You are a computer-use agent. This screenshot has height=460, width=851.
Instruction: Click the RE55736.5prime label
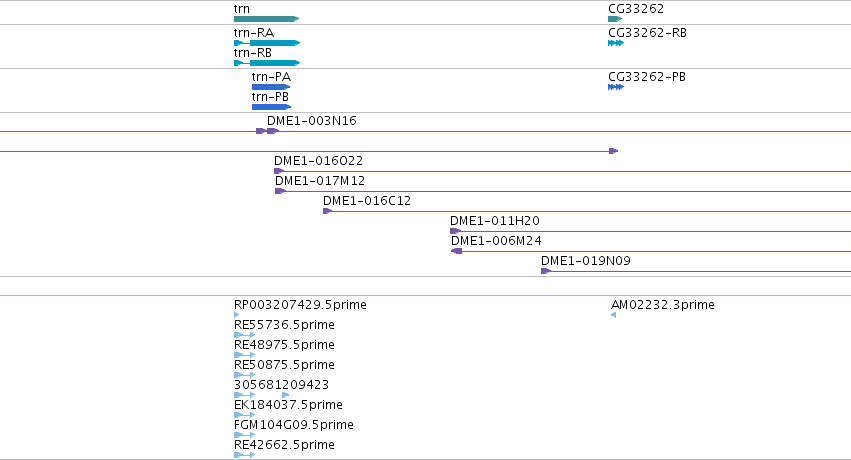coord(284,325)
